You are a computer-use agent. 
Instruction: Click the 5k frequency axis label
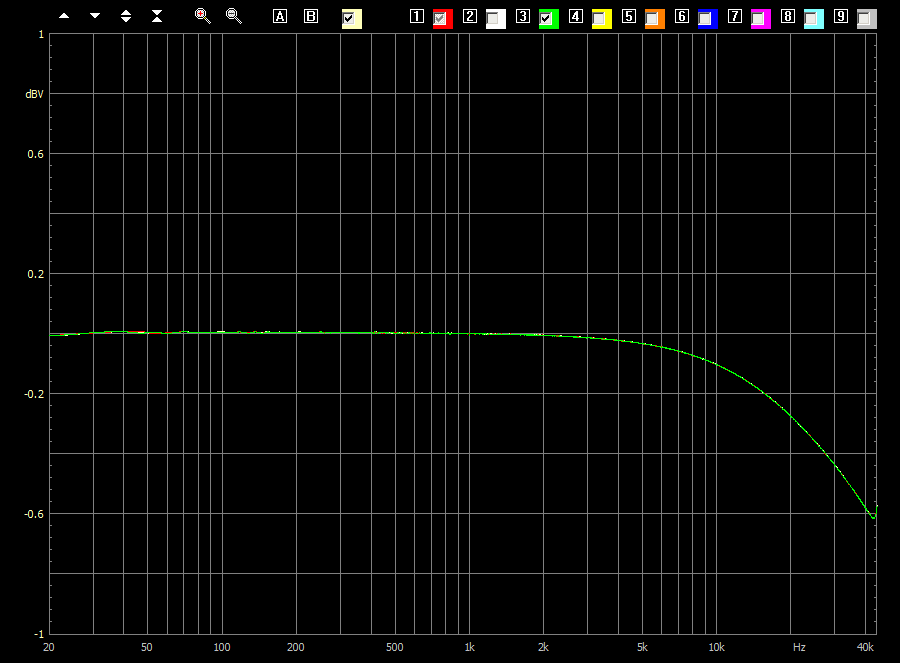642,647
